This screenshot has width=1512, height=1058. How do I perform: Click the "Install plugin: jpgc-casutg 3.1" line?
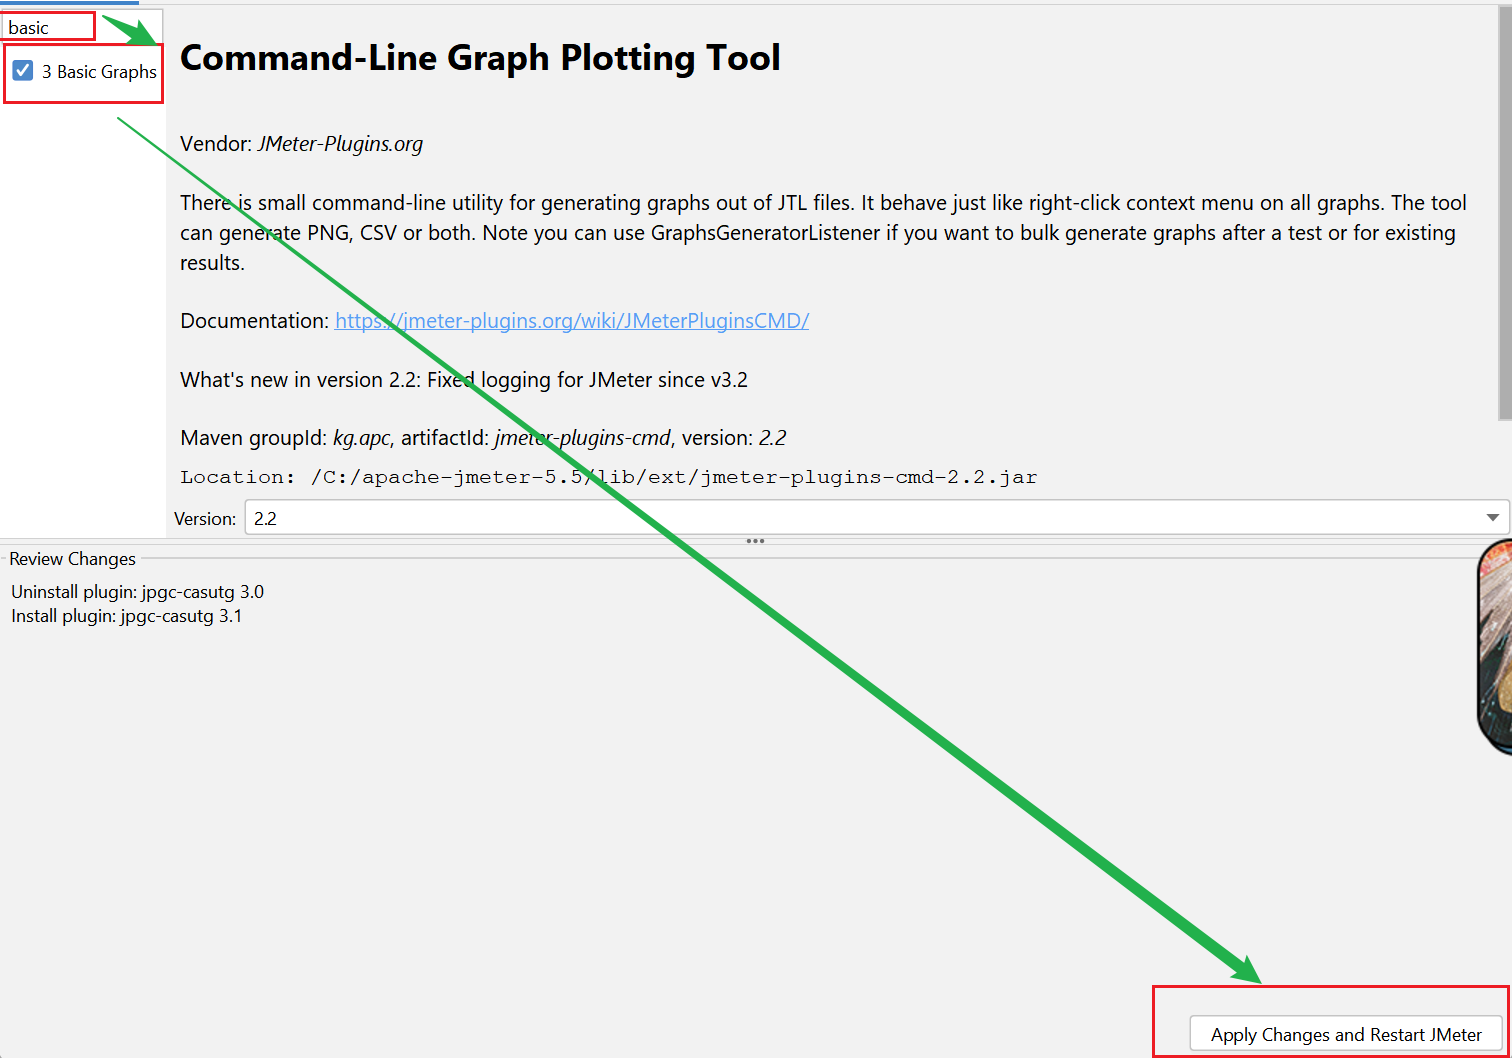tap(127, 616)
